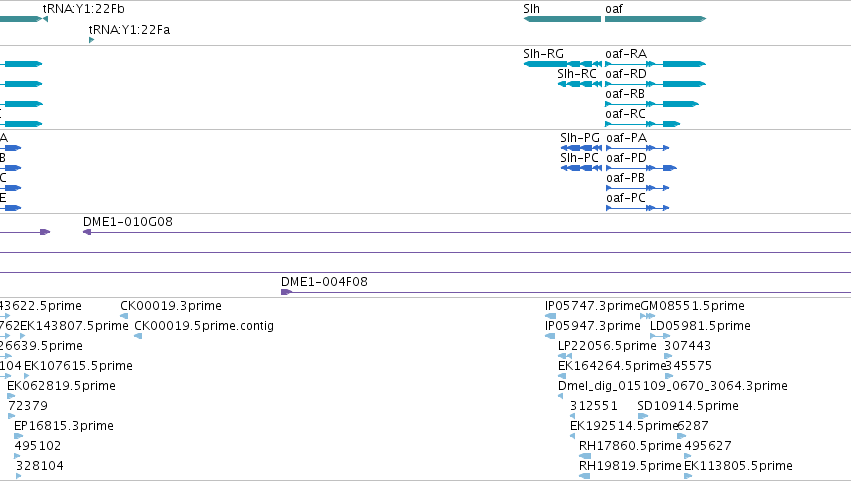Select the DME1-010G08 arrow glyph
Viewport: 851px width, 481px height.
pyautogui.click(x=87, y=232)
